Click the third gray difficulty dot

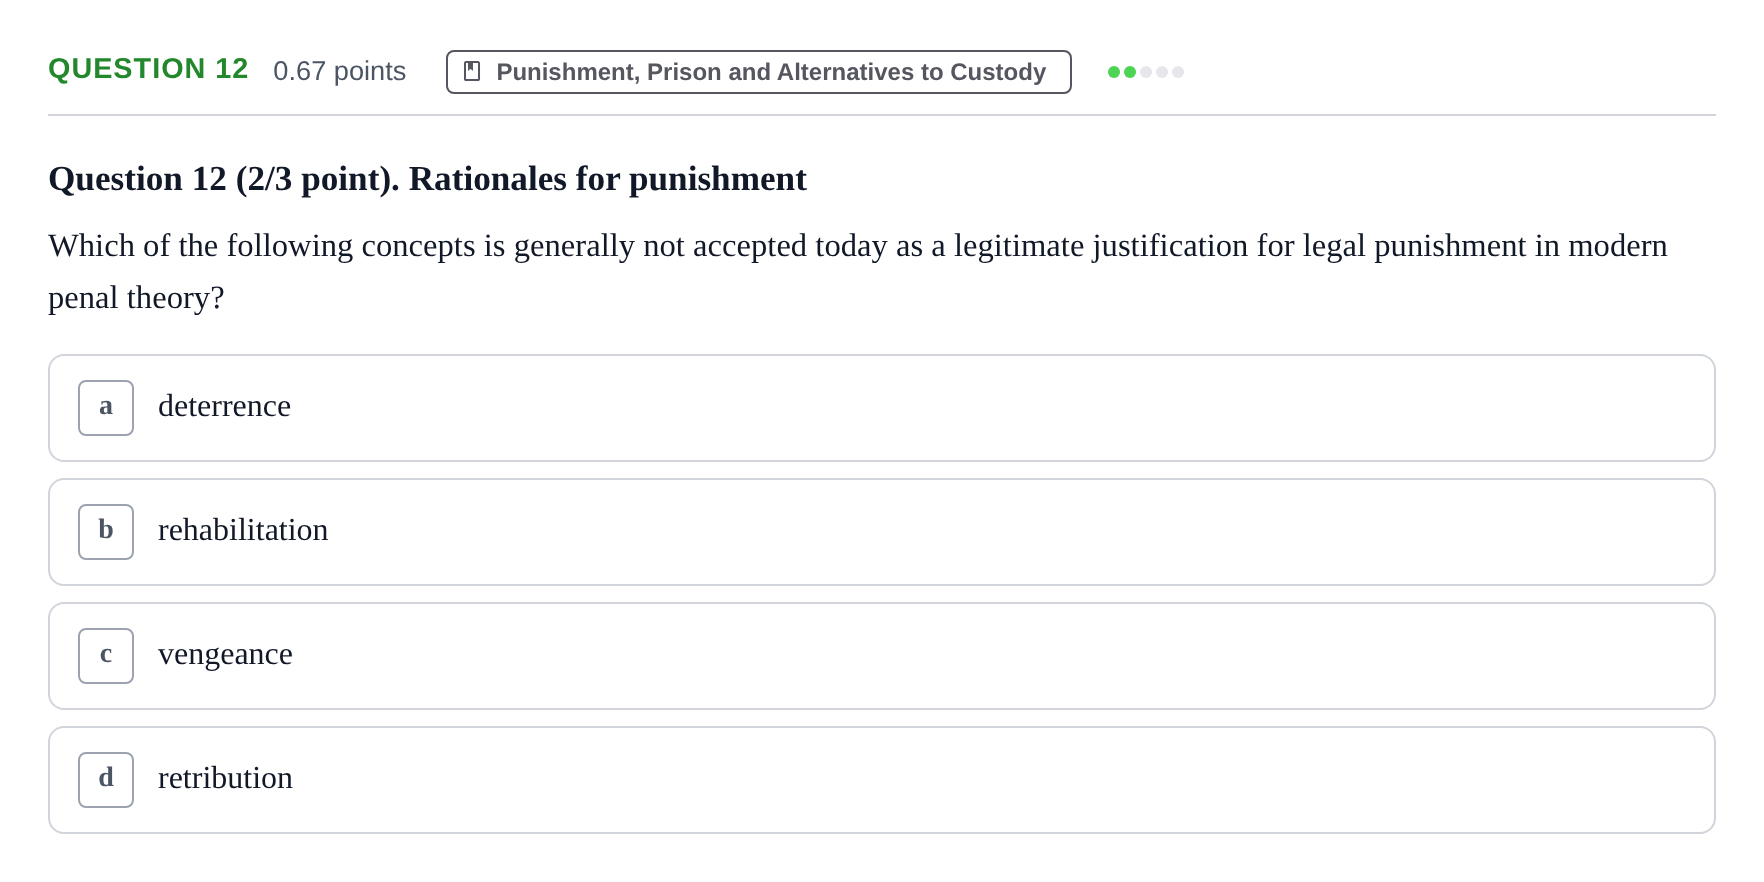click(x=1146, y=72)
